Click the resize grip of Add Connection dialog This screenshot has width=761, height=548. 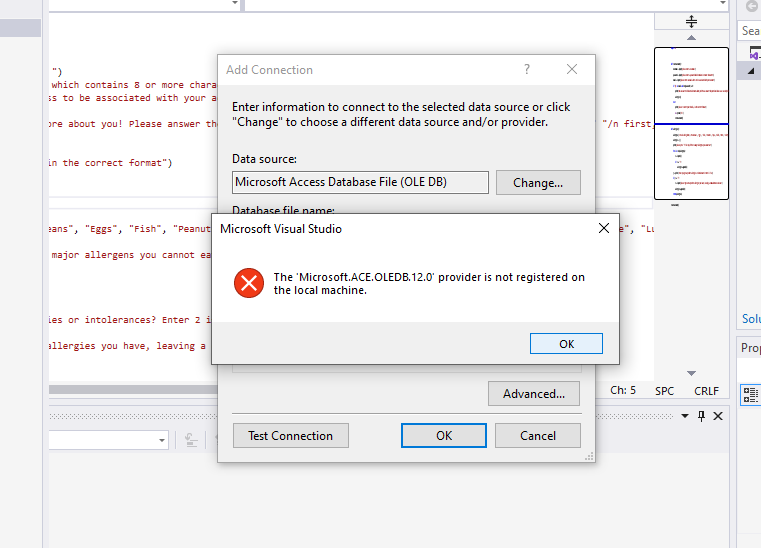click(x=589, y=456)
